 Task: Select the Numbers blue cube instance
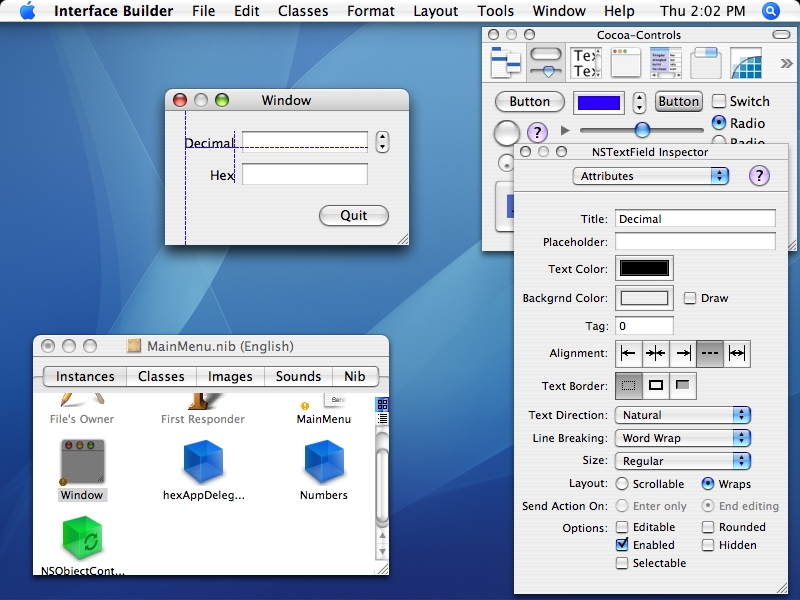coord(324,462)
